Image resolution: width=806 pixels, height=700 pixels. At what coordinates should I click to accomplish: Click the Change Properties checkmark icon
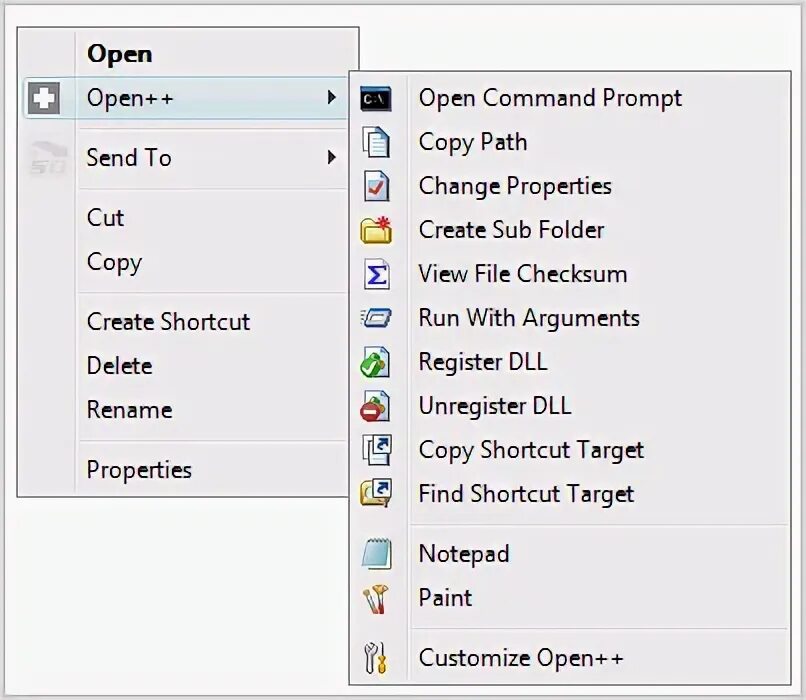(377, 186)
